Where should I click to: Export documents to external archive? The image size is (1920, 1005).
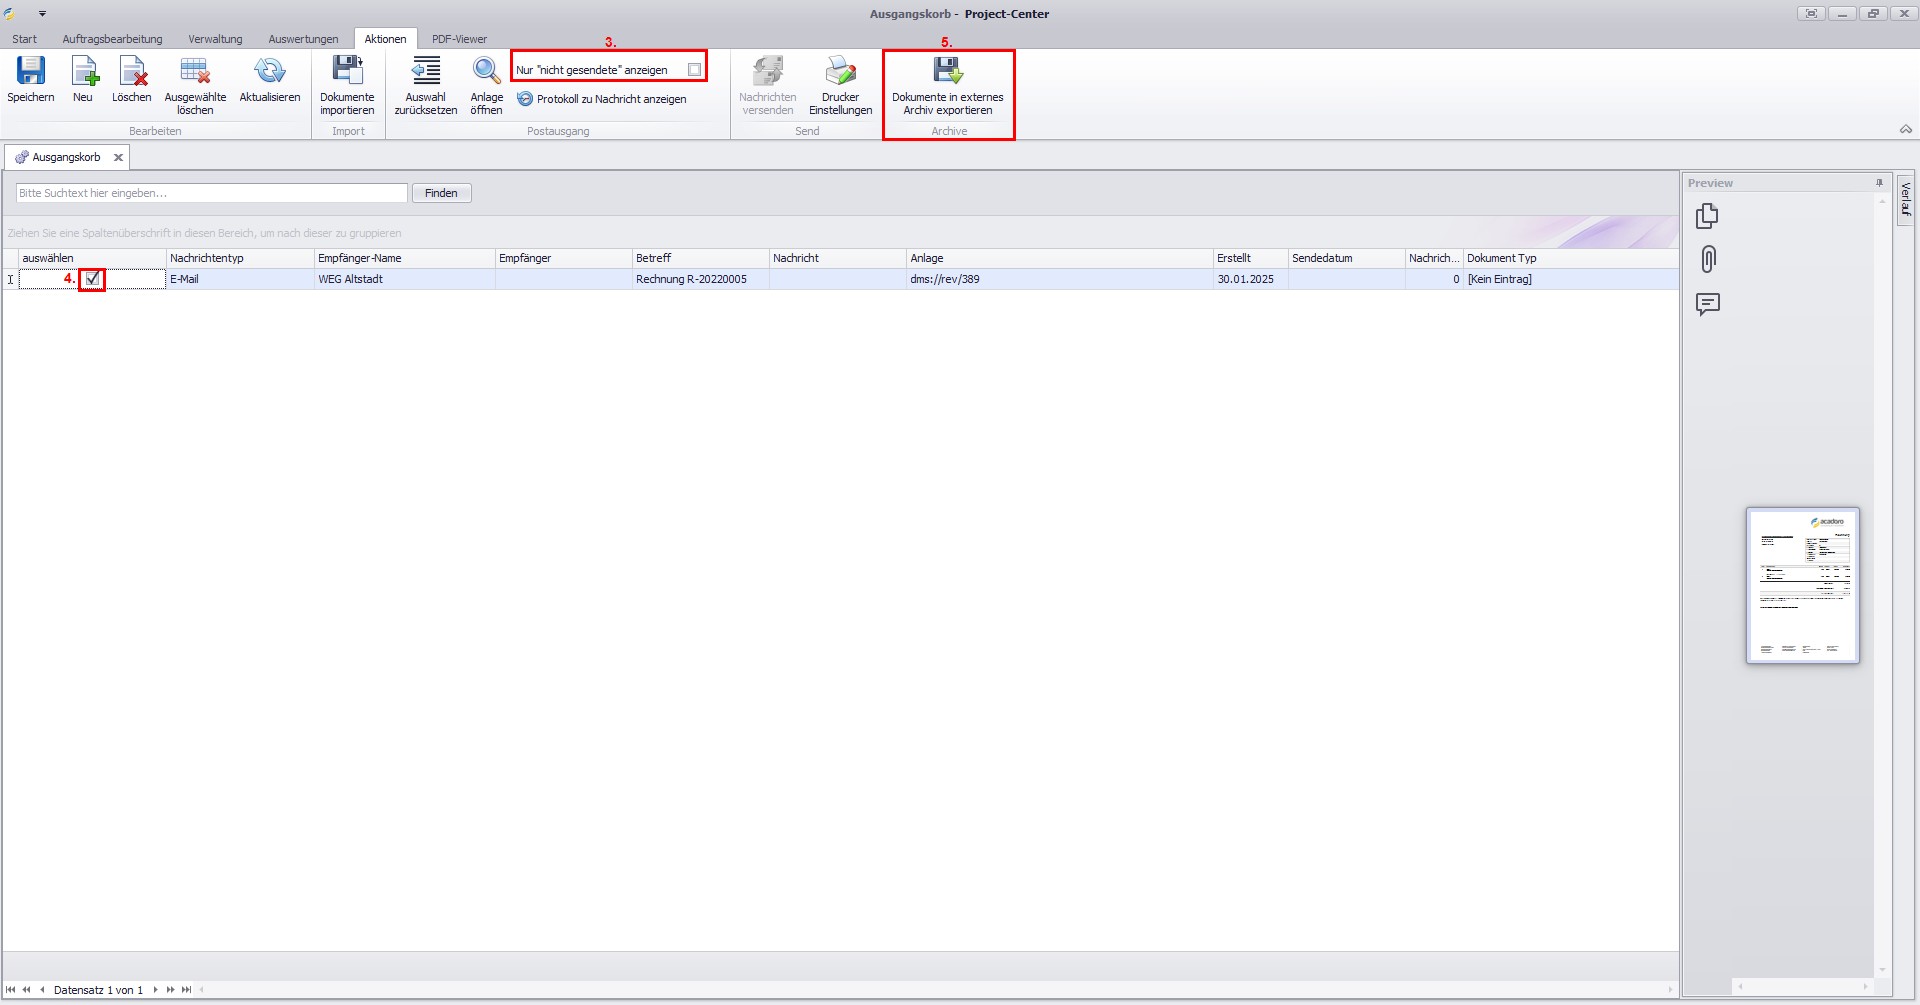[947, 72]
